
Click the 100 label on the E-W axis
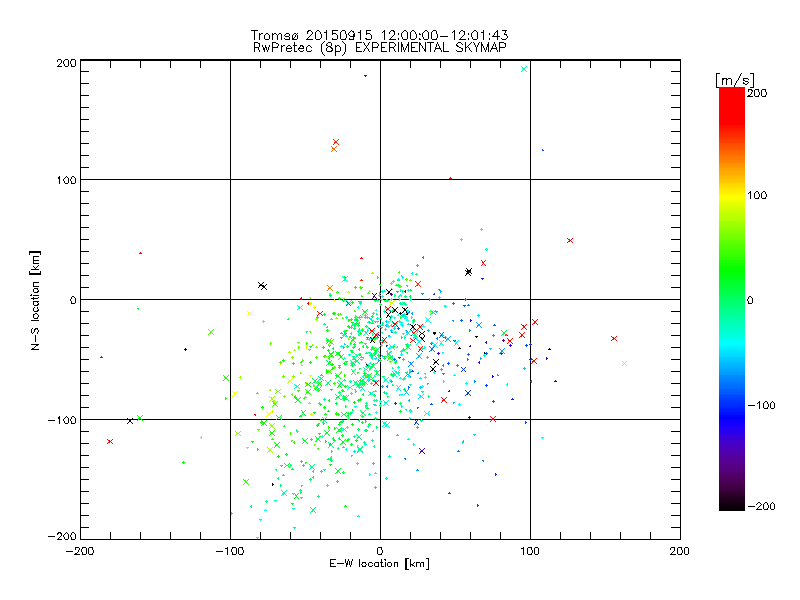pyautogui.click(x=530, y=551)
